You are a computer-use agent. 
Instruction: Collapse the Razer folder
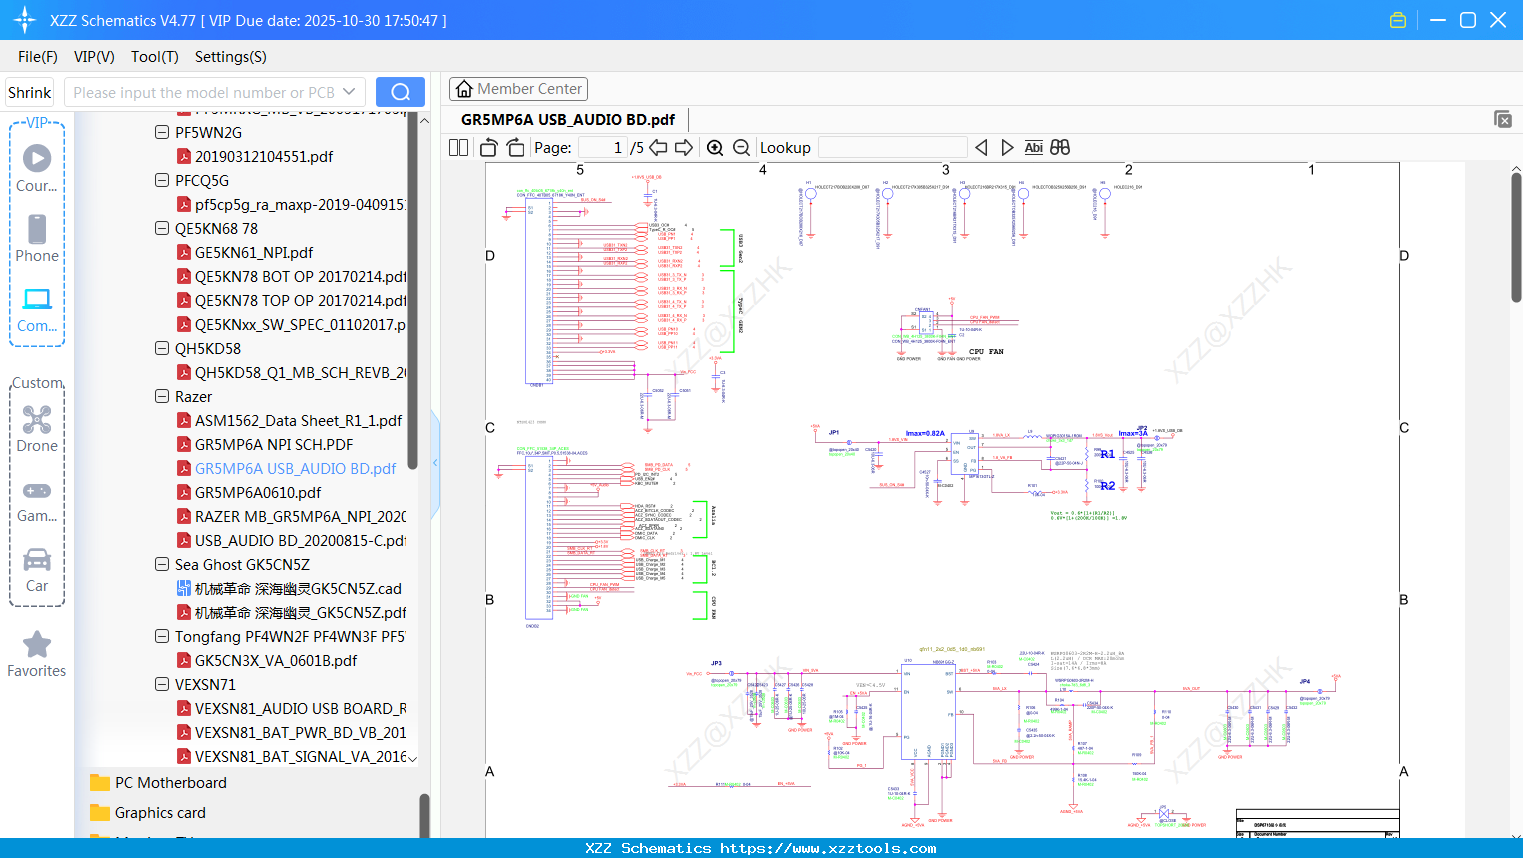tap(162, 396)
